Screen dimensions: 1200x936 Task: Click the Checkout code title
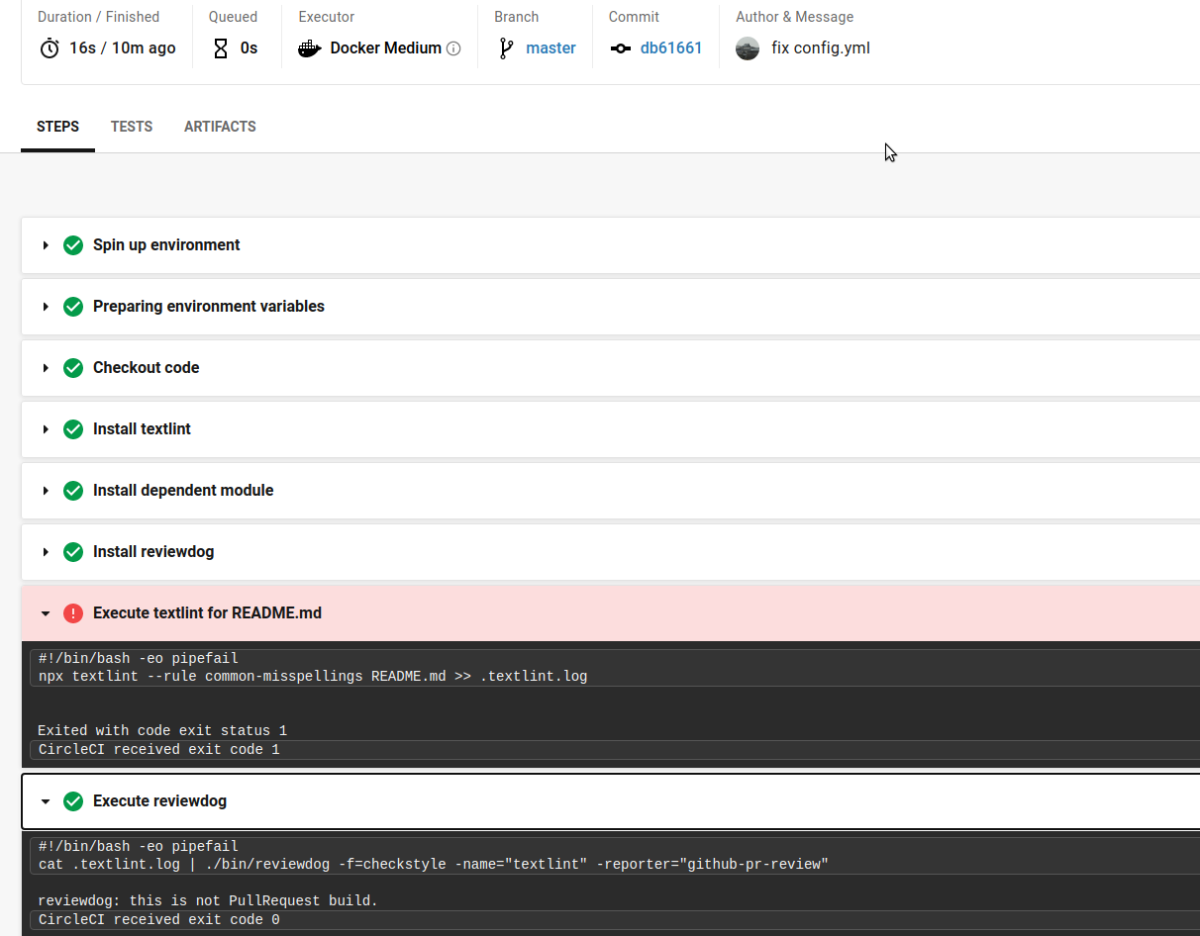[146, 368]
